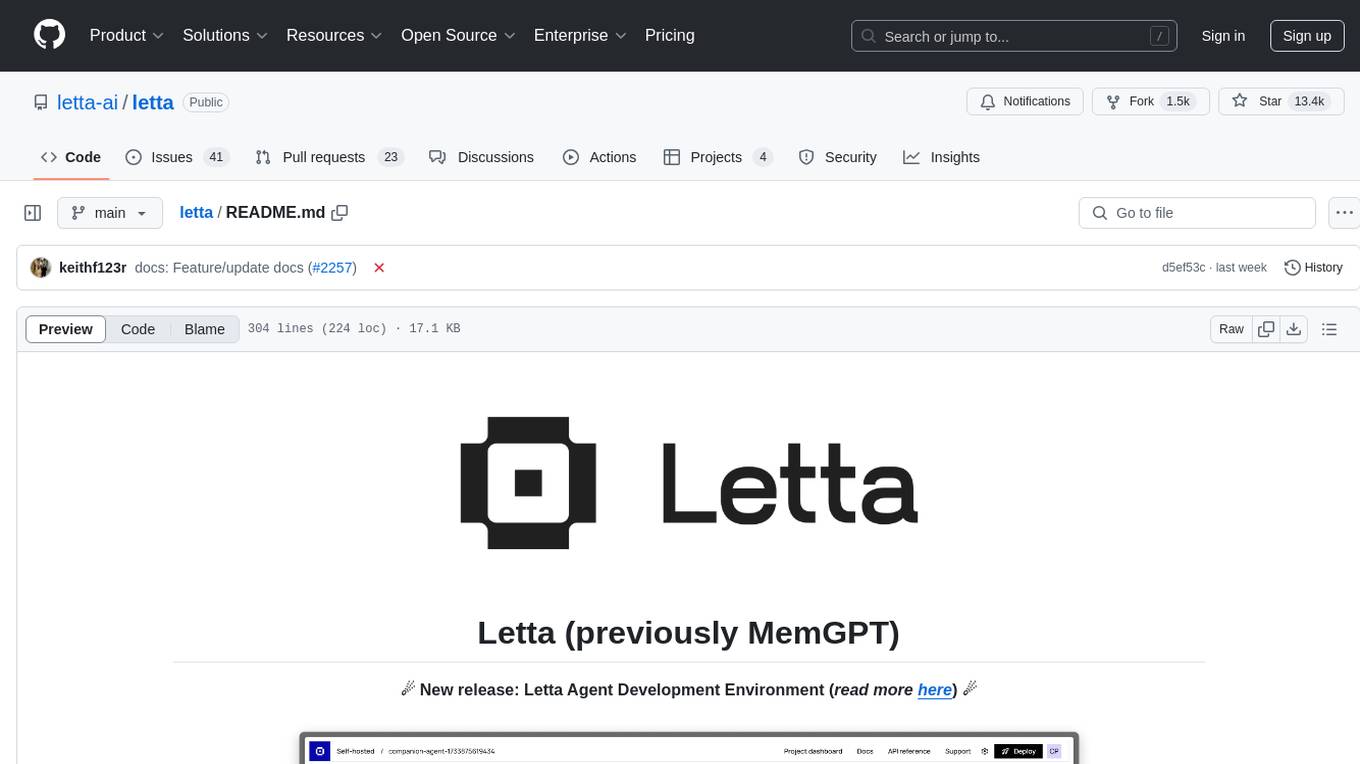Open the letta repository name link
Image resolution: width=1360 pixels, height=764 pixels.
153,102
